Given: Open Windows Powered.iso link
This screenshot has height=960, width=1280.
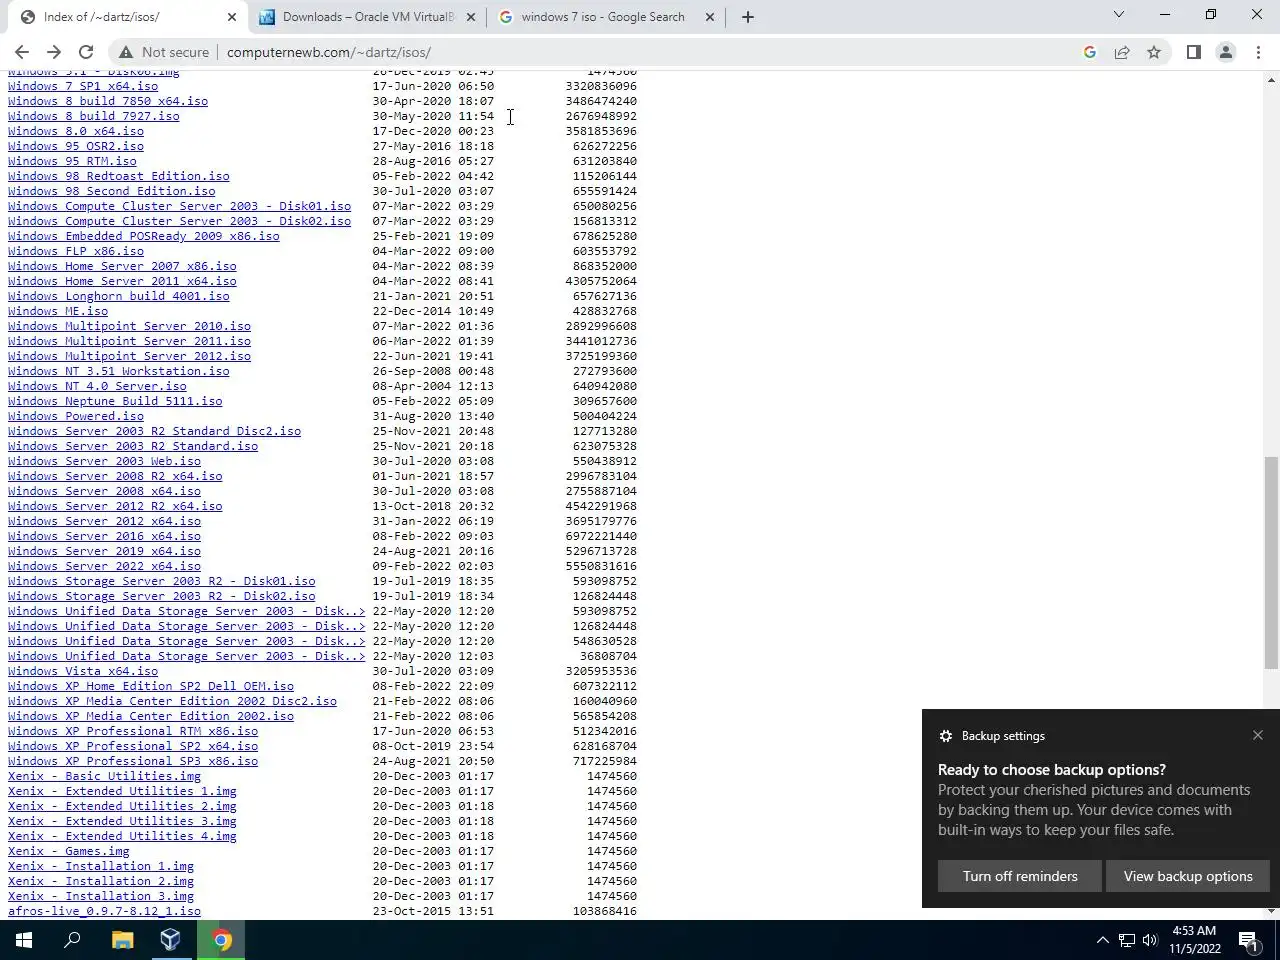Looking at the screenshot, I should (76, 416).
